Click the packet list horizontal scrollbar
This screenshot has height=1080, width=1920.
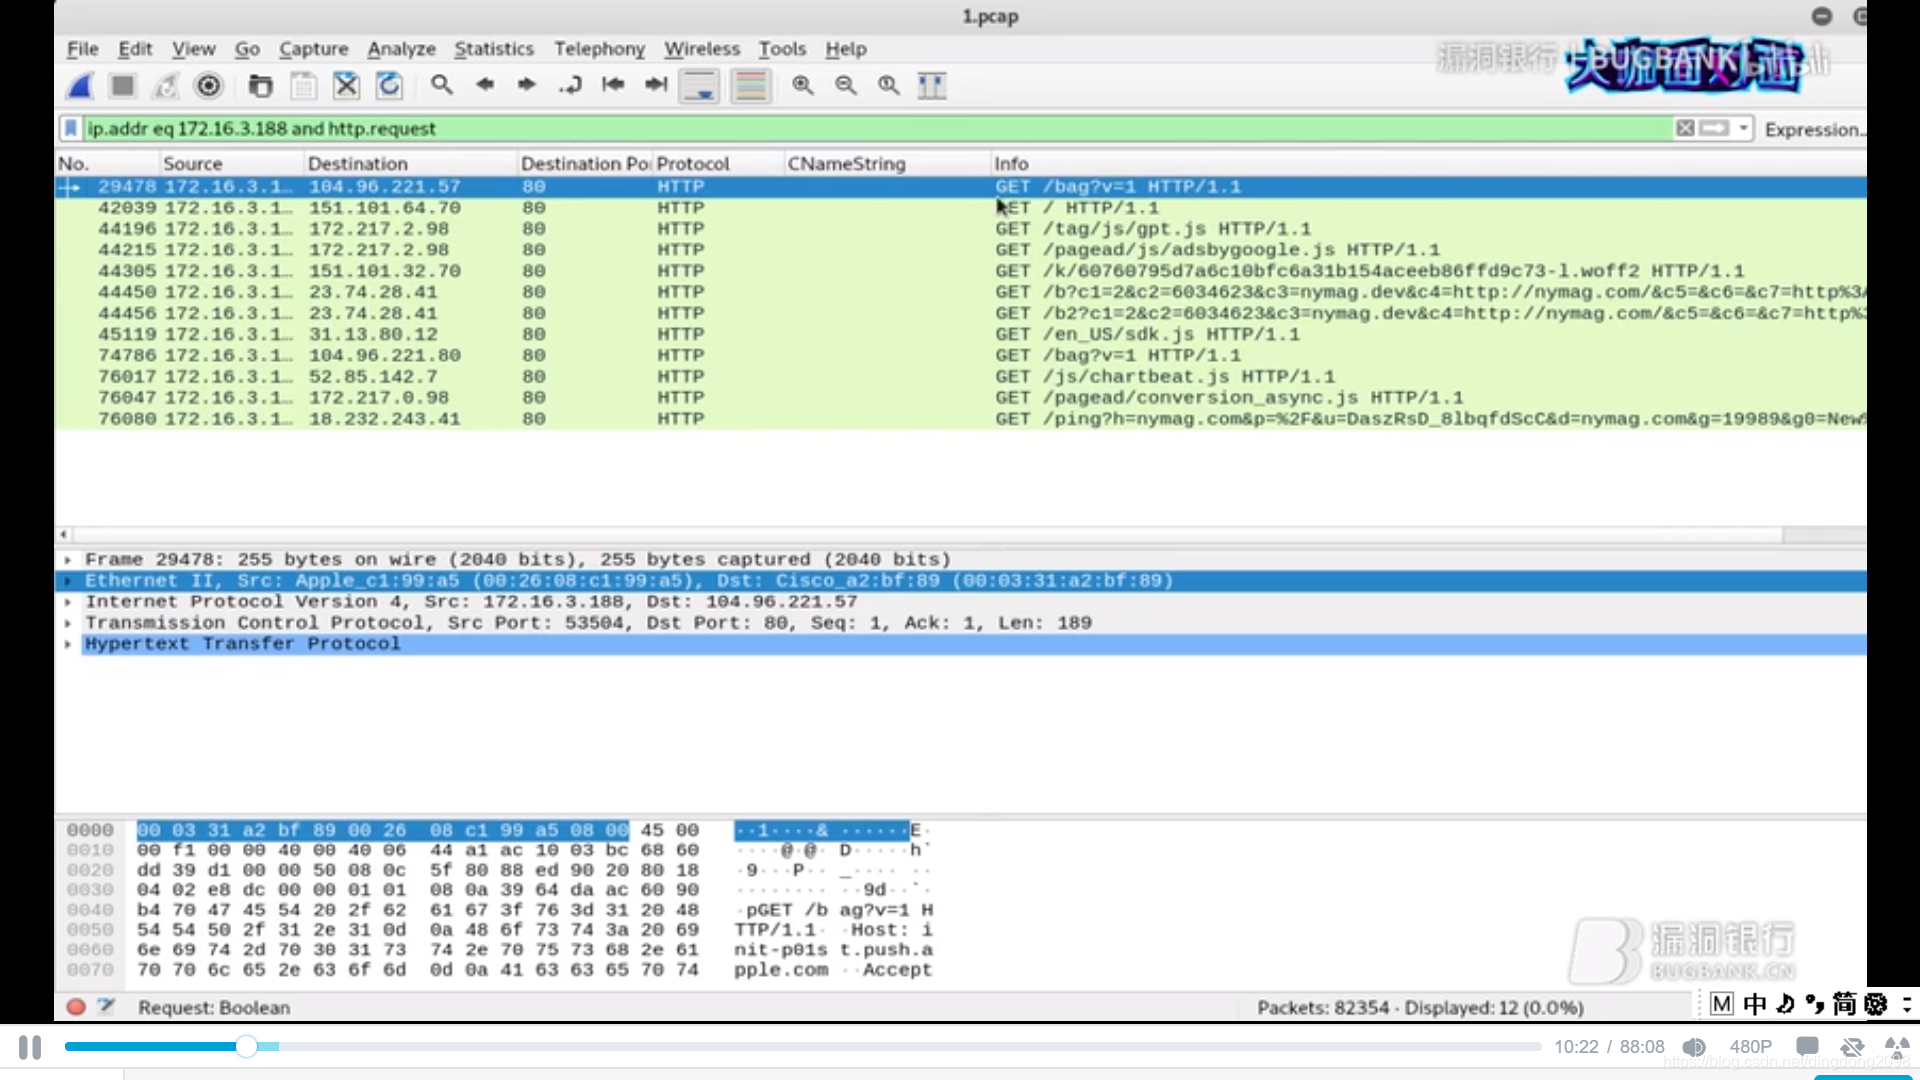click(x=926, y=535)
